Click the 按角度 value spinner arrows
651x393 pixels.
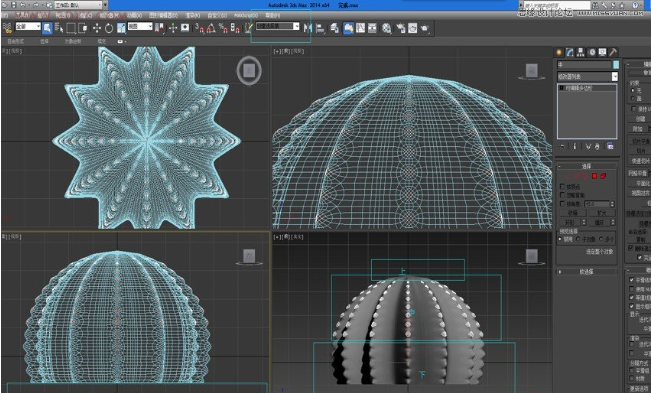tap(612, 204)
